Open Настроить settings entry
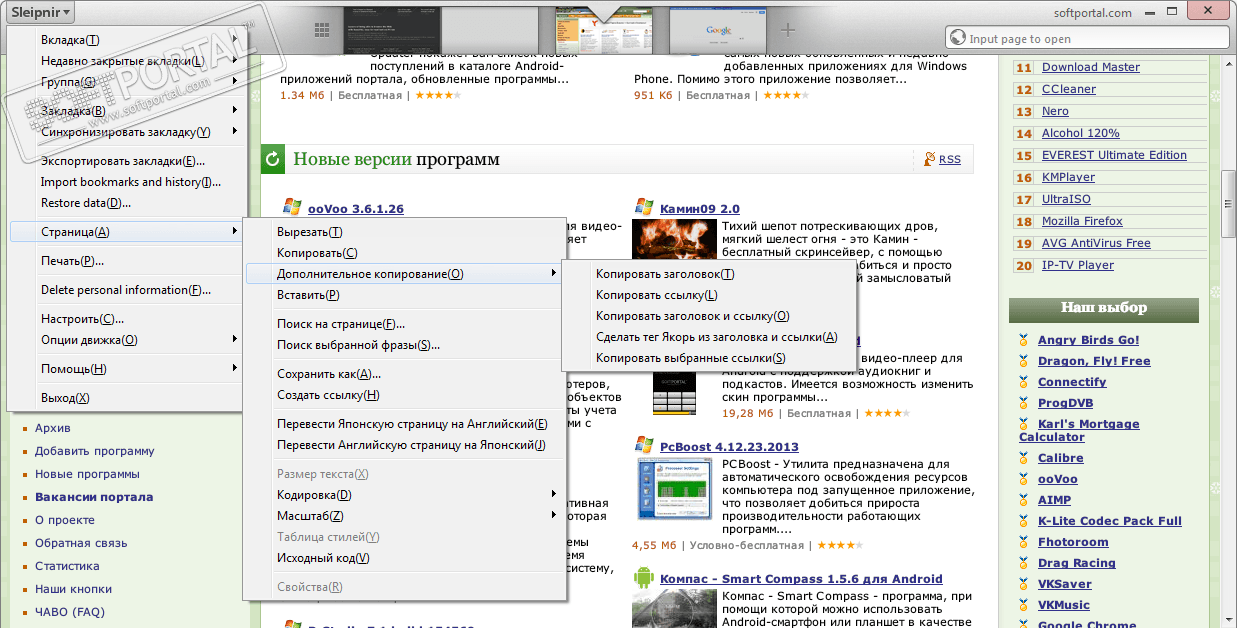1237x628 pixels. click(126, 319)
